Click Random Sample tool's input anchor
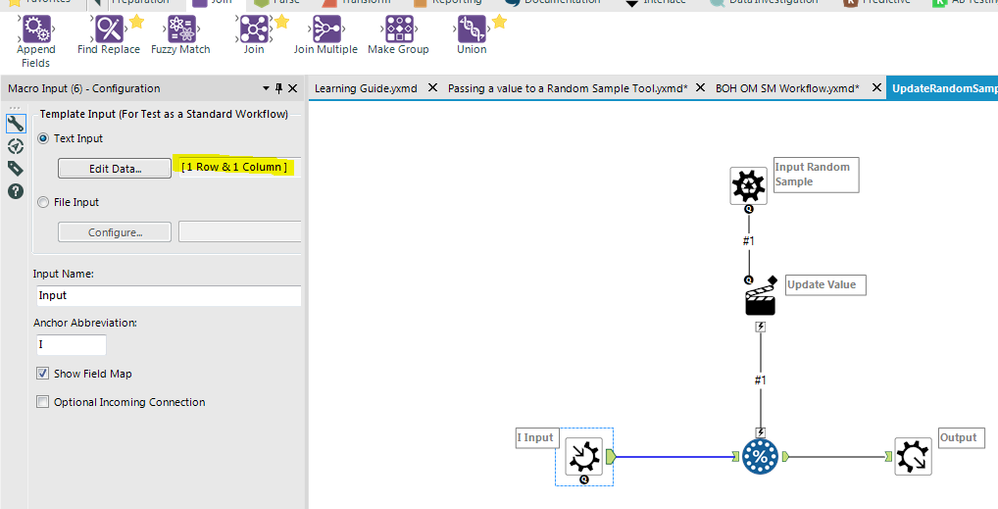 735,456
